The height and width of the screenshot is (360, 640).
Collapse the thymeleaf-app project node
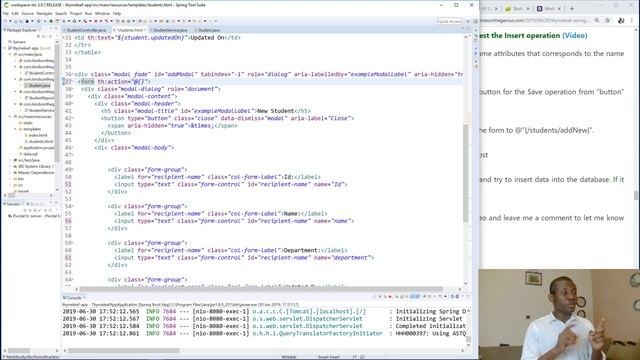5,48
